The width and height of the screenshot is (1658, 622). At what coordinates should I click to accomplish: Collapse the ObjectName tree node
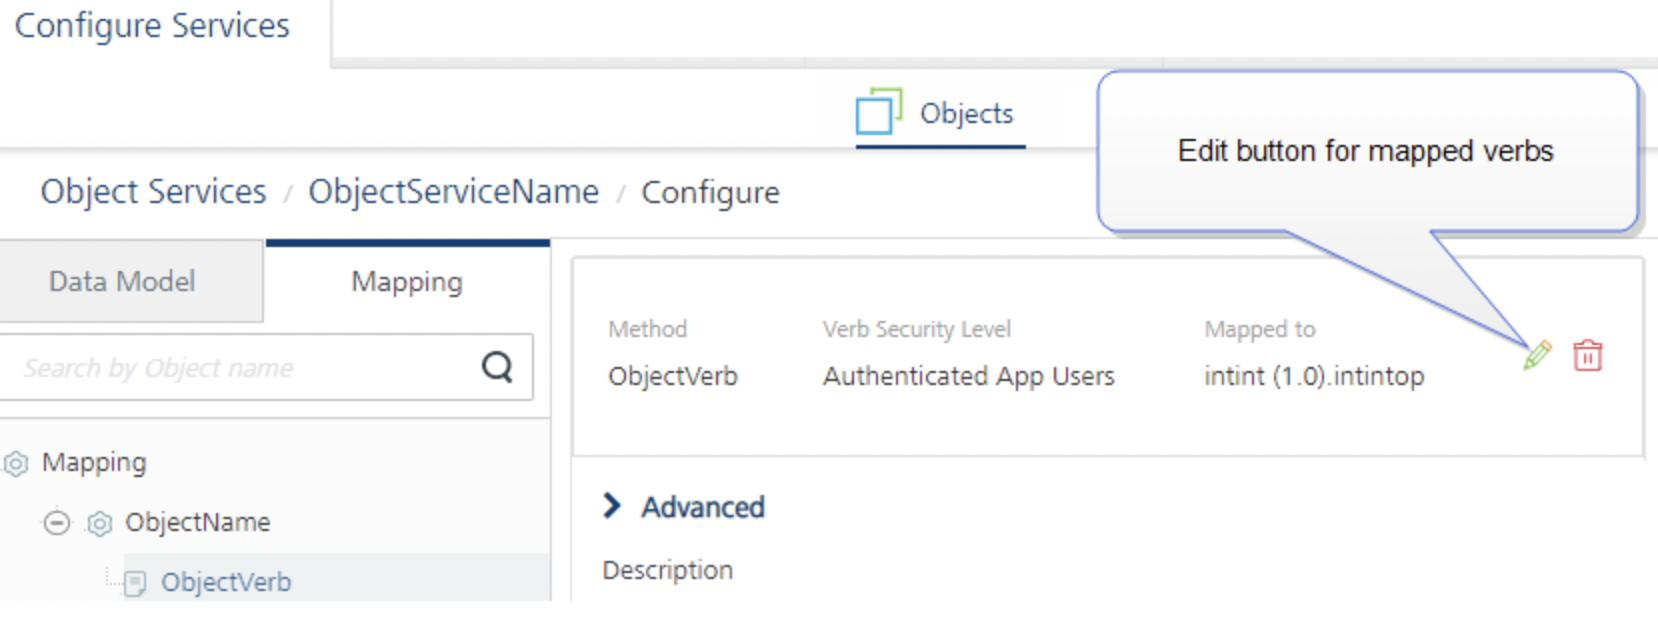pyautogui.click(x=57, y=522)
